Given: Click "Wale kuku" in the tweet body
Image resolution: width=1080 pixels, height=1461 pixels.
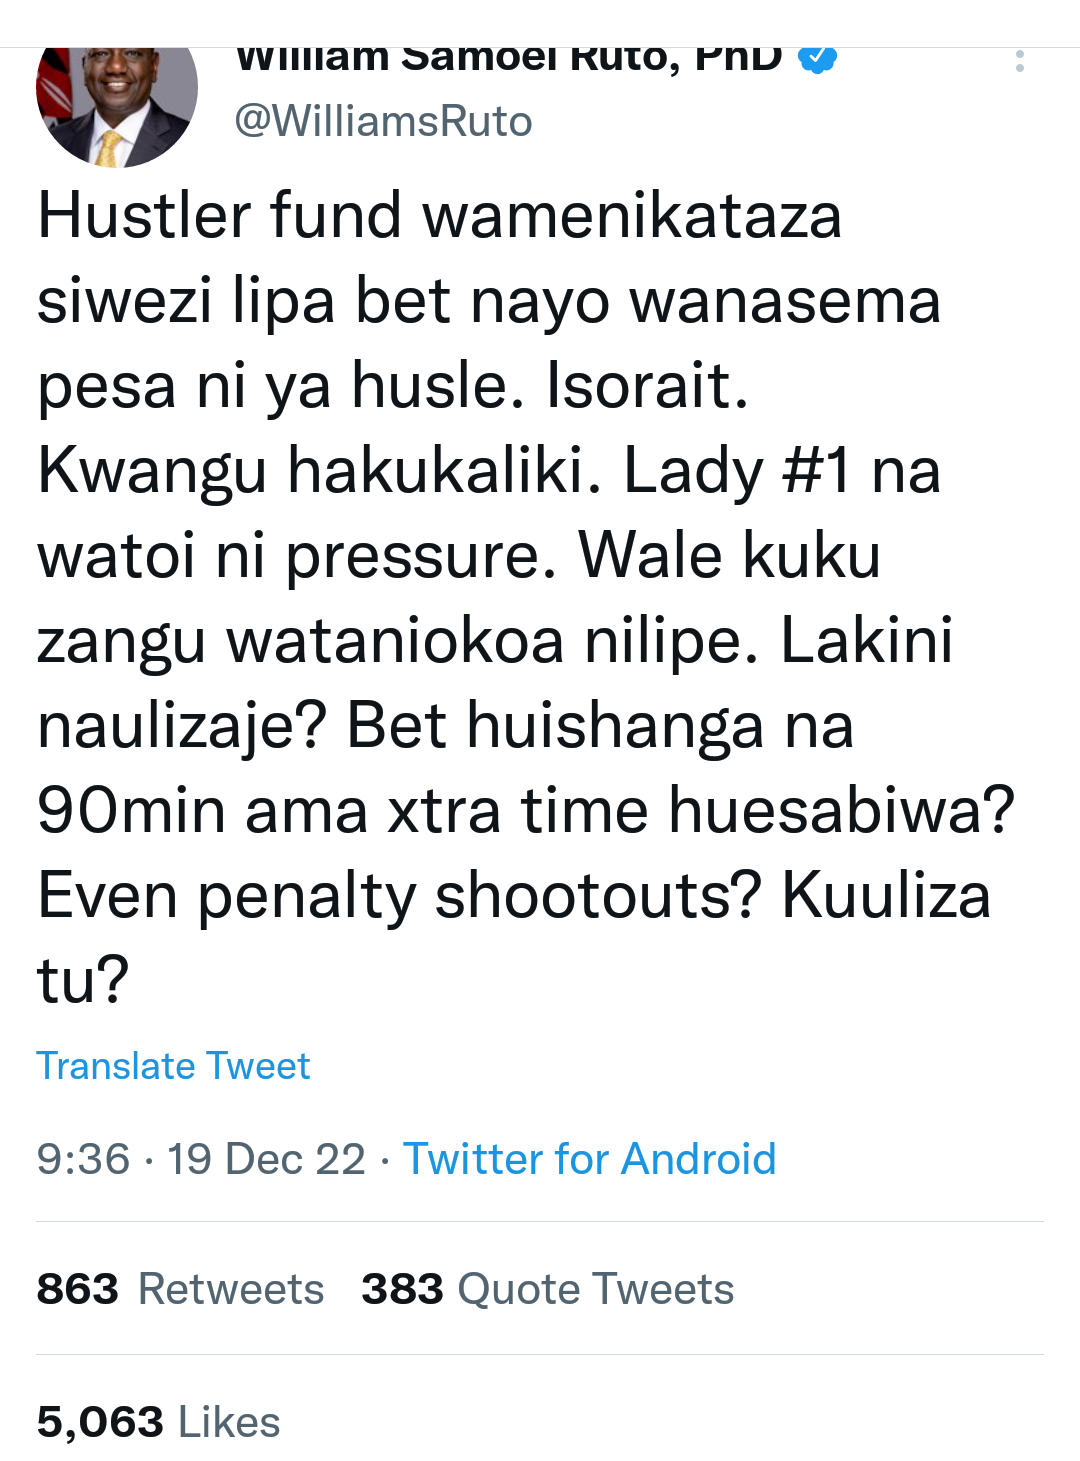Looking at the screenshot, I should click(729, 556).
